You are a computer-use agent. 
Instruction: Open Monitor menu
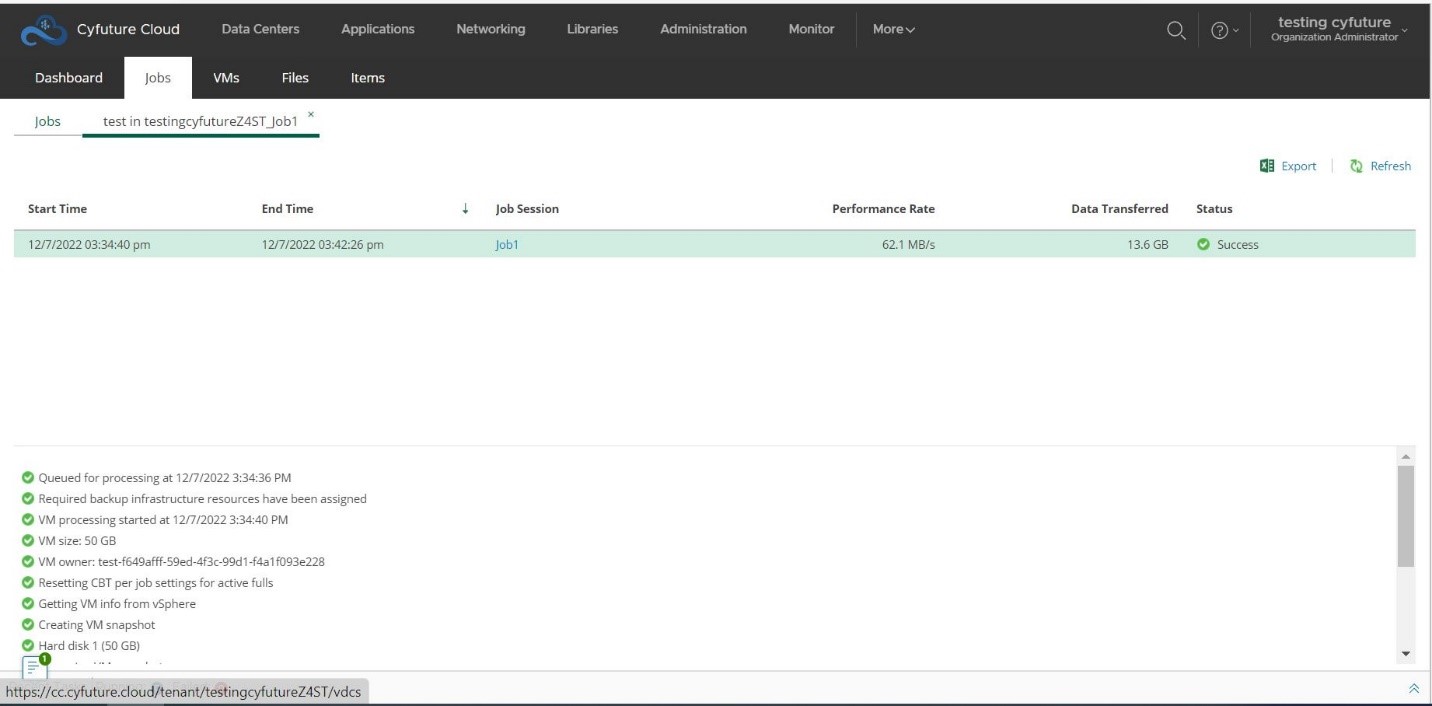click(811, 29)
